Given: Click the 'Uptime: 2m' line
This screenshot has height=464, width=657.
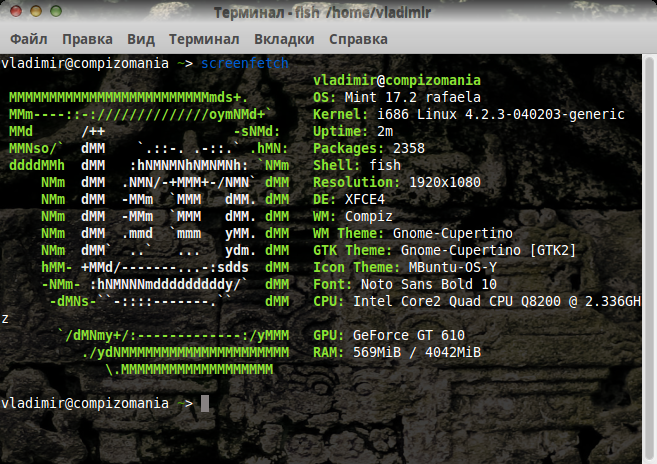Looking at the screenshot, I should 353,132.
